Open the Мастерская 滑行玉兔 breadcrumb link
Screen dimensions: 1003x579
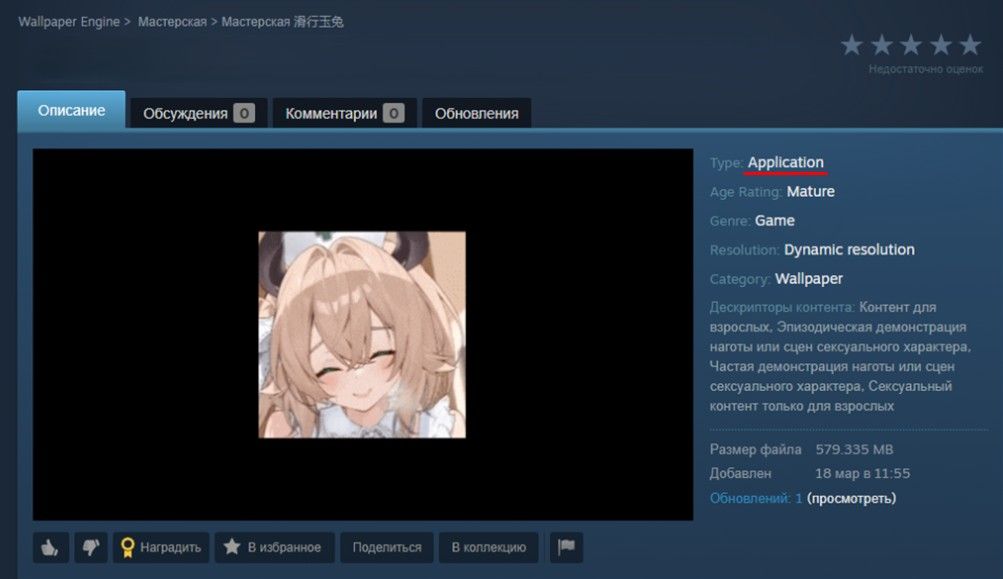pyautogui.click(x=282, y=22)
